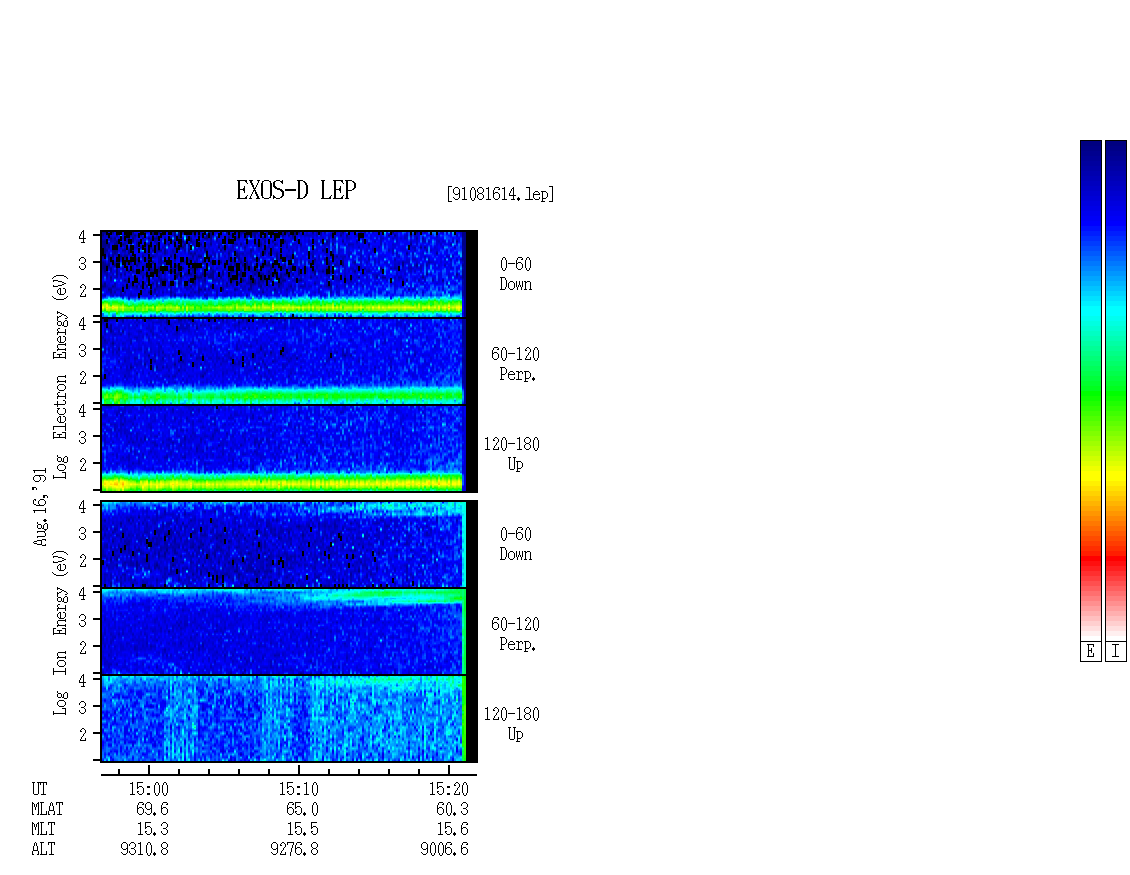Click the UT row label
Image resolution: width=1130 pixels, height=875 pixels.
(x=39, y=789)
